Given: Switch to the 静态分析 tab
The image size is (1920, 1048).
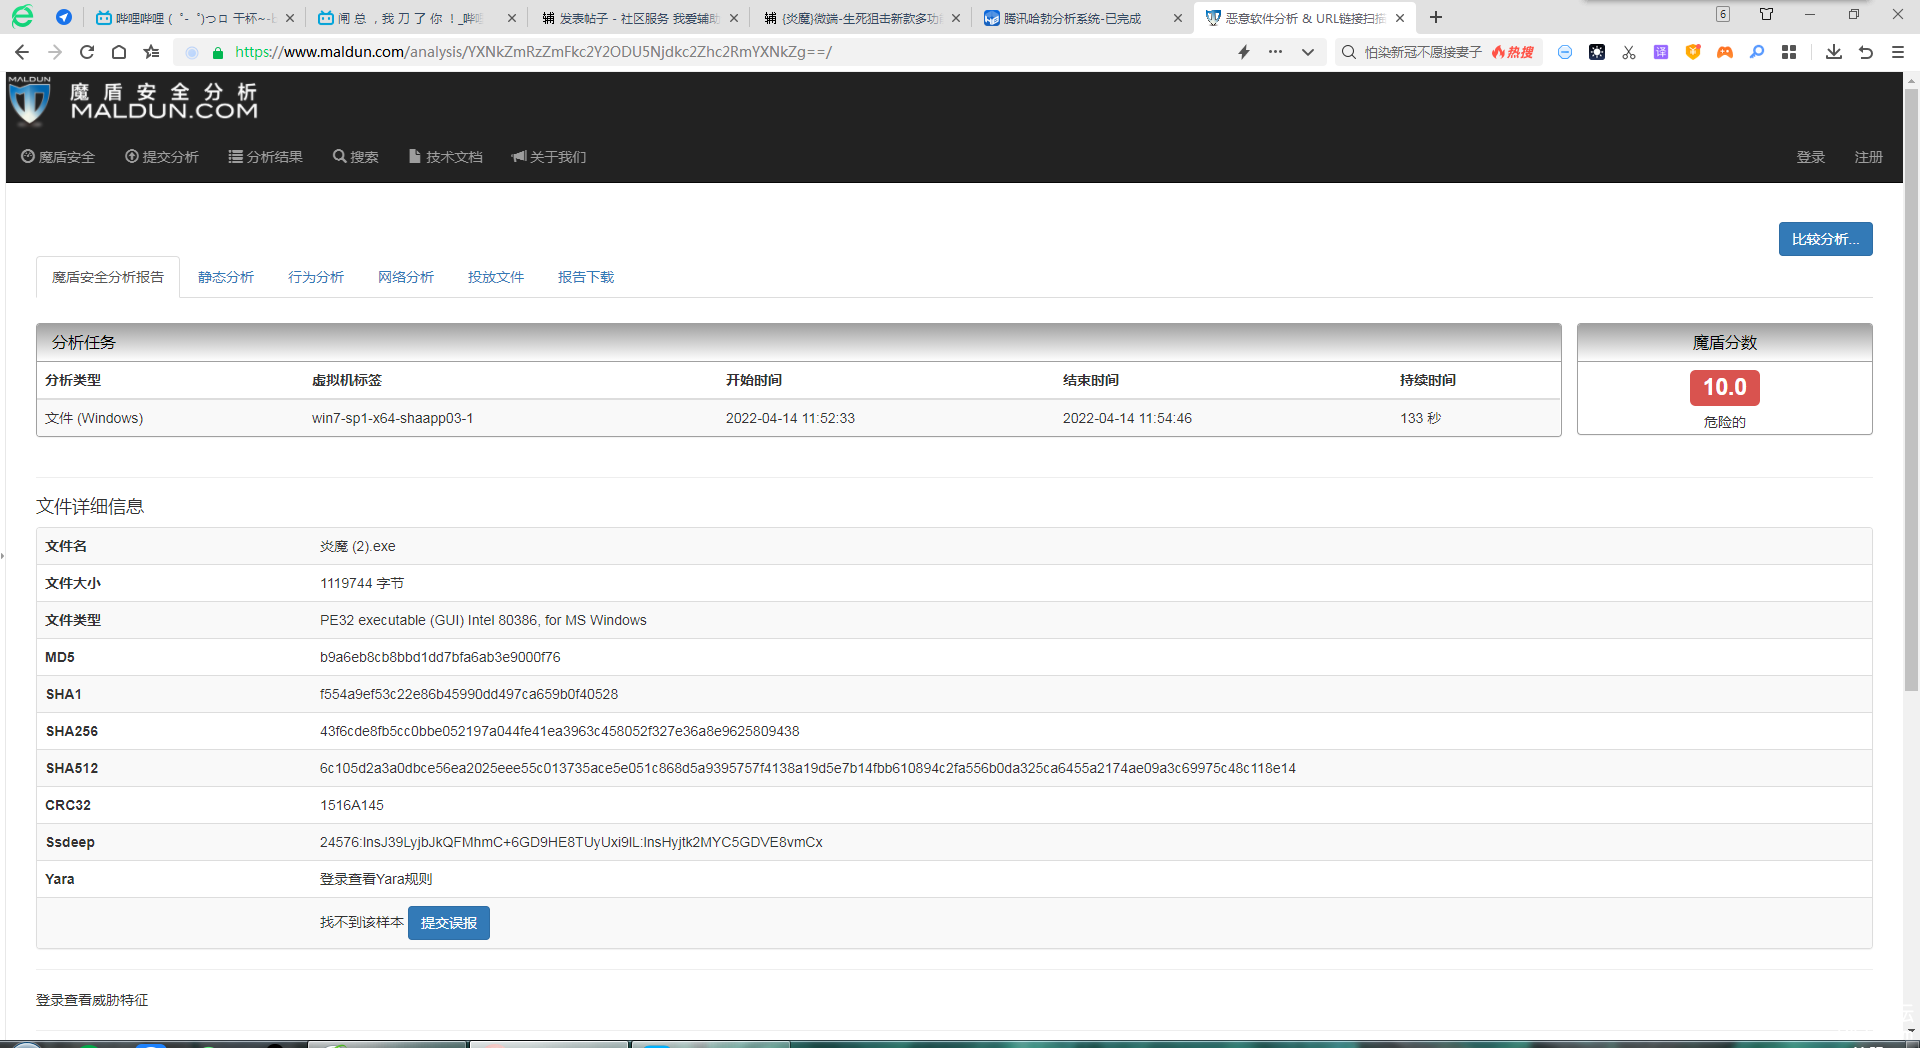Looking at the screenshot, I should coord(226,277).
